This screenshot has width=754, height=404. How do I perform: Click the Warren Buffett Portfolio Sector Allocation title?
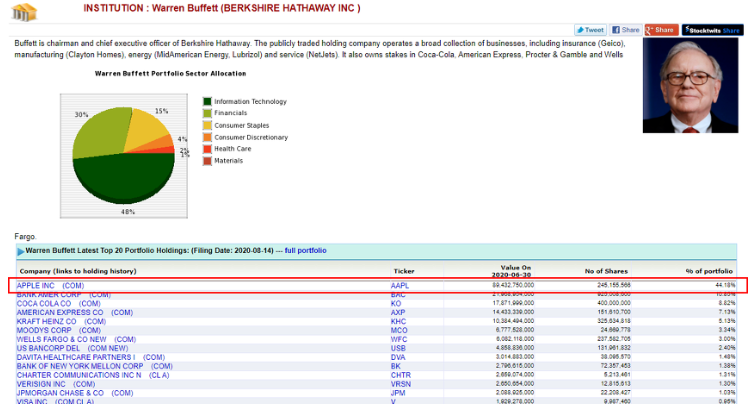[170, 74]
